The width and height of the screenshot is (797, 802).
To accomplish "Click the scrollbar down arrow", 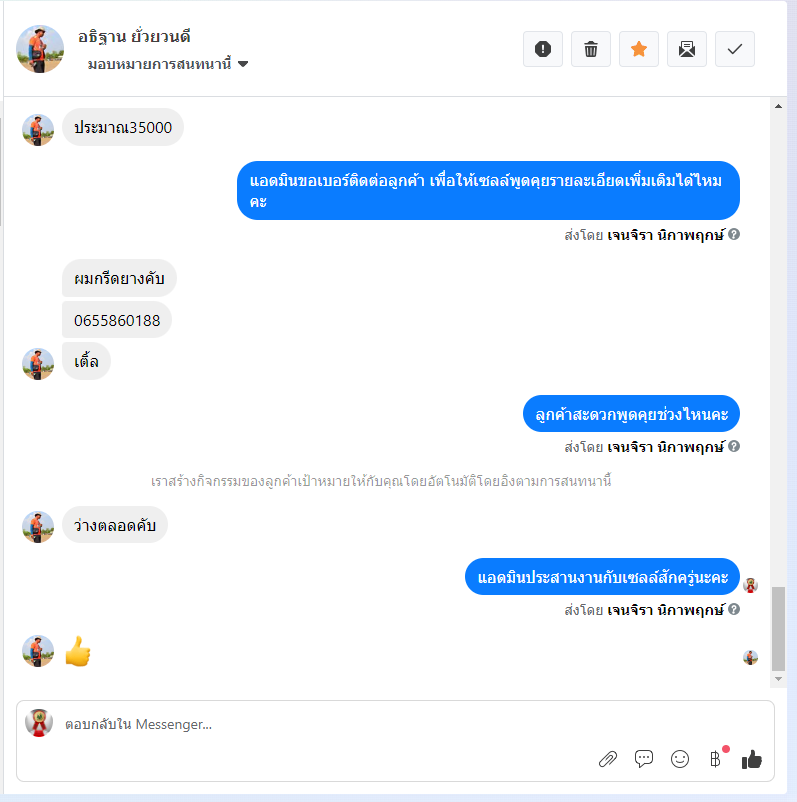I will [x=779, y=679].
